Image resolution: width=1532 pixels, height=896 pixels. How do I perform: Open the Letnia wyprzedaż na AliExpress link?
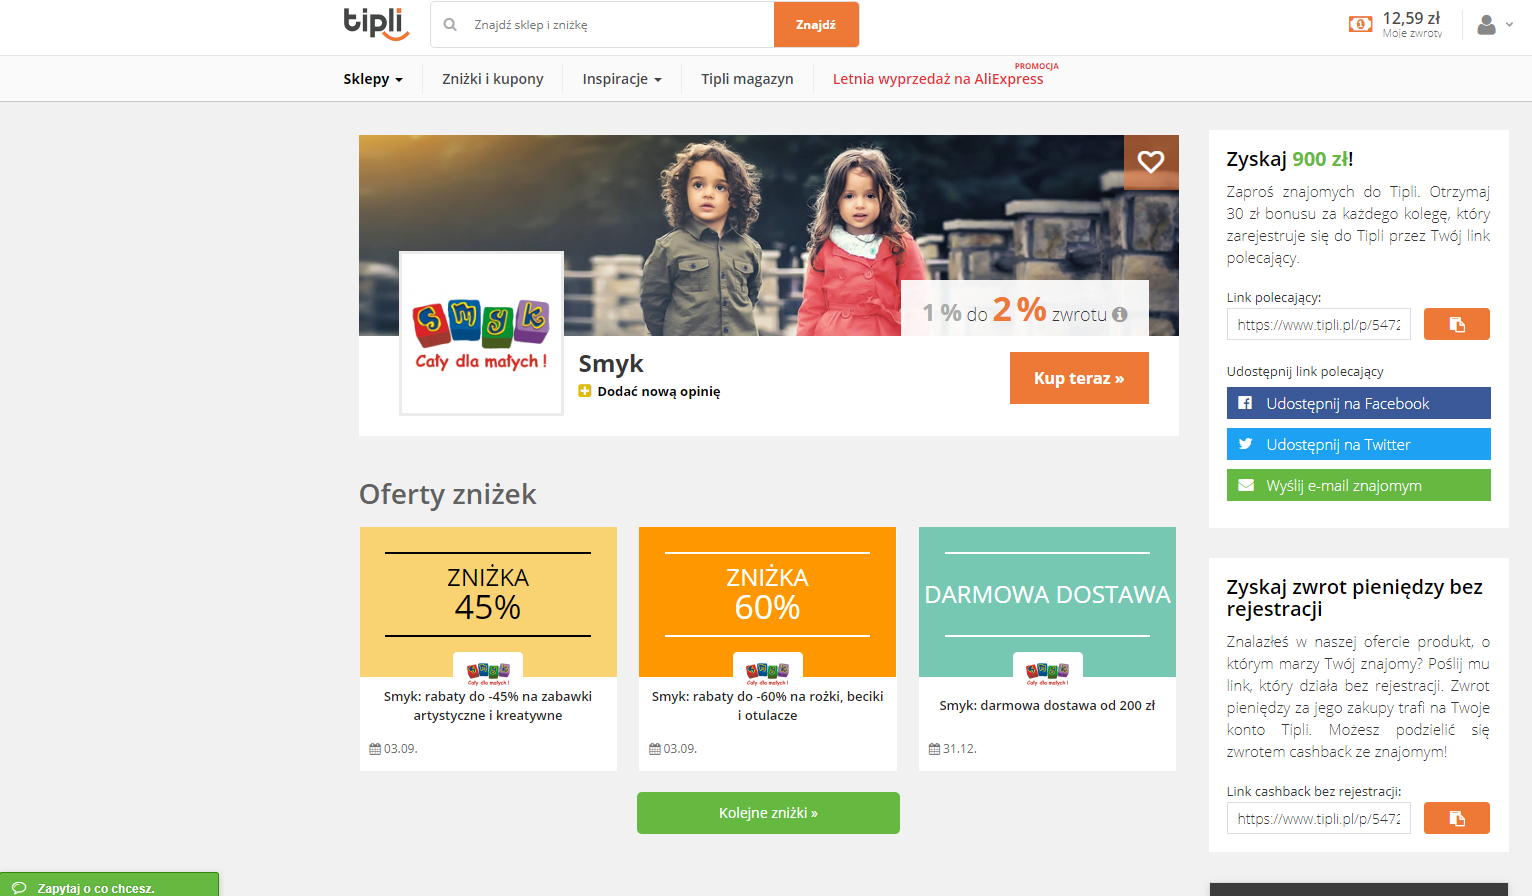coord(938,79)
